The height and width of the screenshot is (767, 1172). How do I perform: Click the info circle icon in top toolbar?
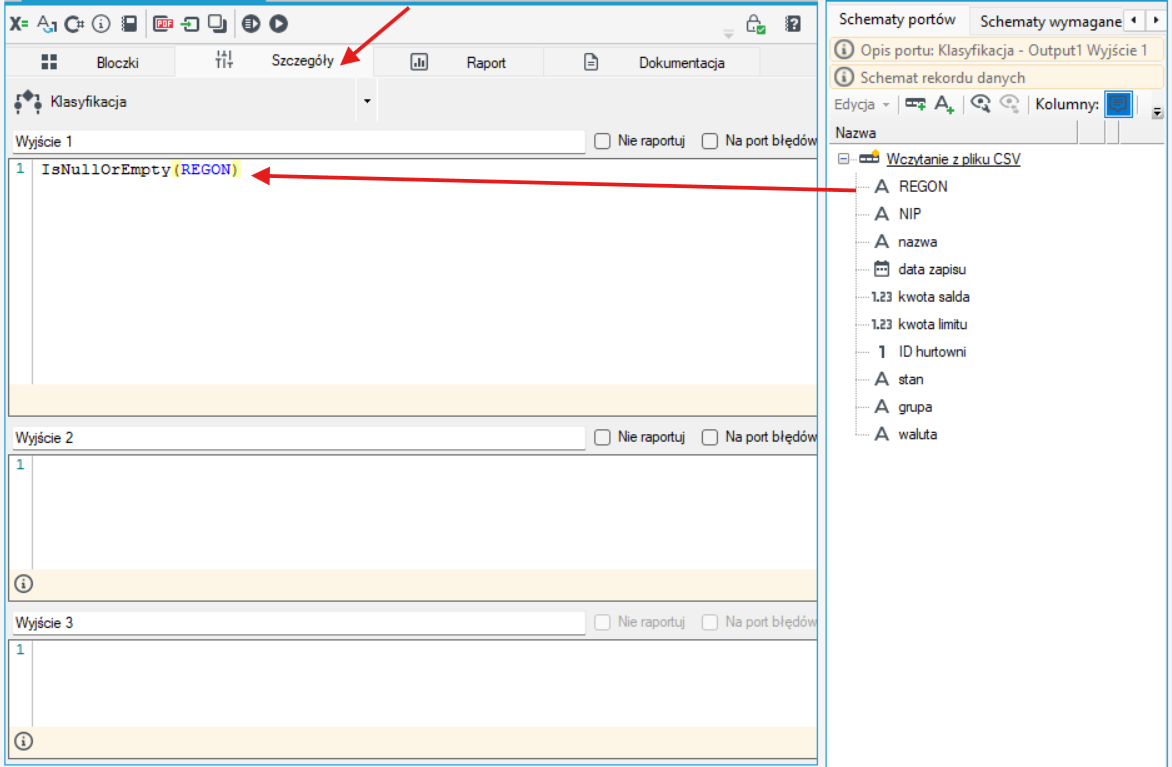(x=101, y=24)
